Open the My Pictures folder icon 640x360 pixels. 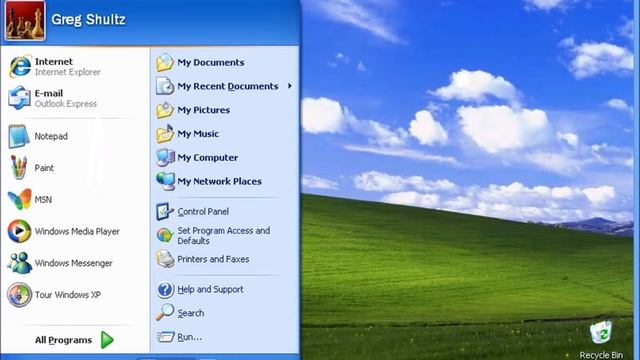point(165,110)
